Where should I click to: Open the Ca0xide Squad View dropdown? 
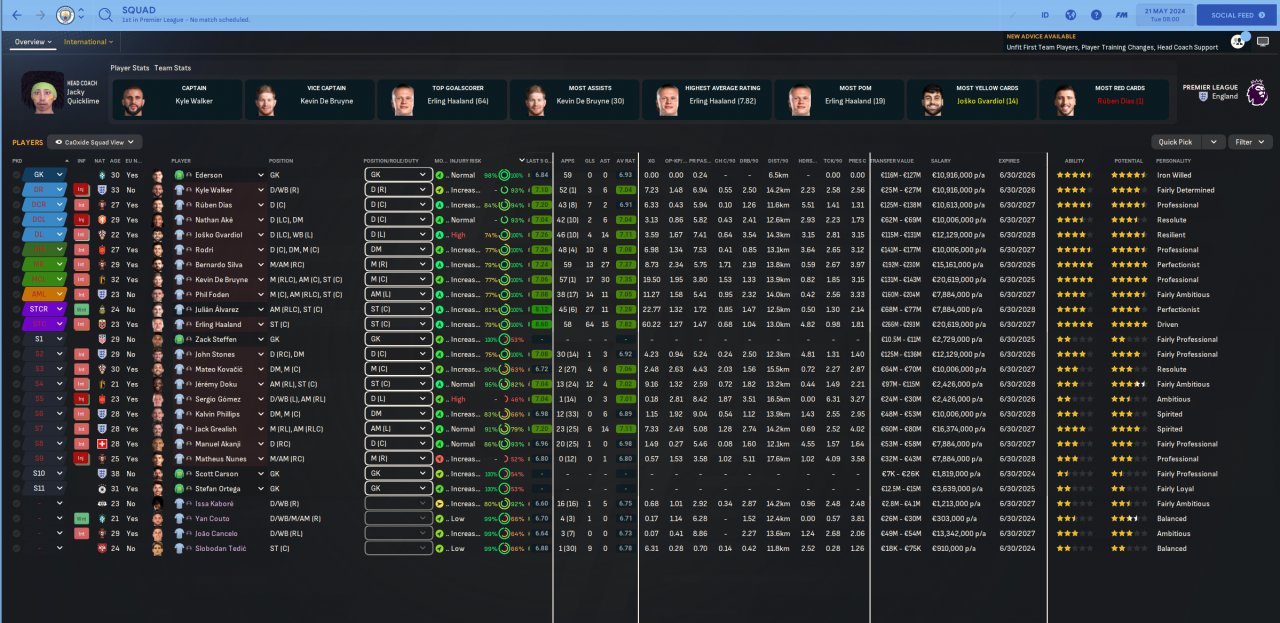[x=96, y=142]
